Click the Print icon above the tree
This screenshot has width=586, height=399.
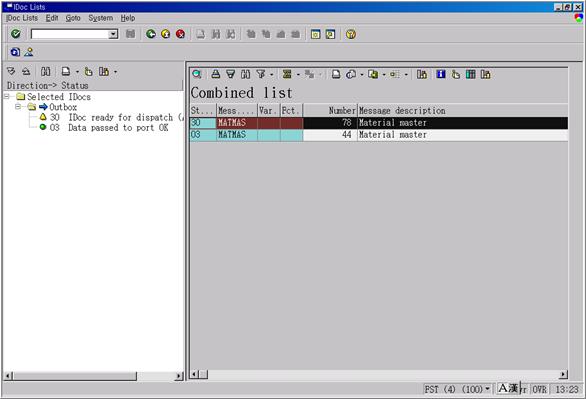(66, 71)
